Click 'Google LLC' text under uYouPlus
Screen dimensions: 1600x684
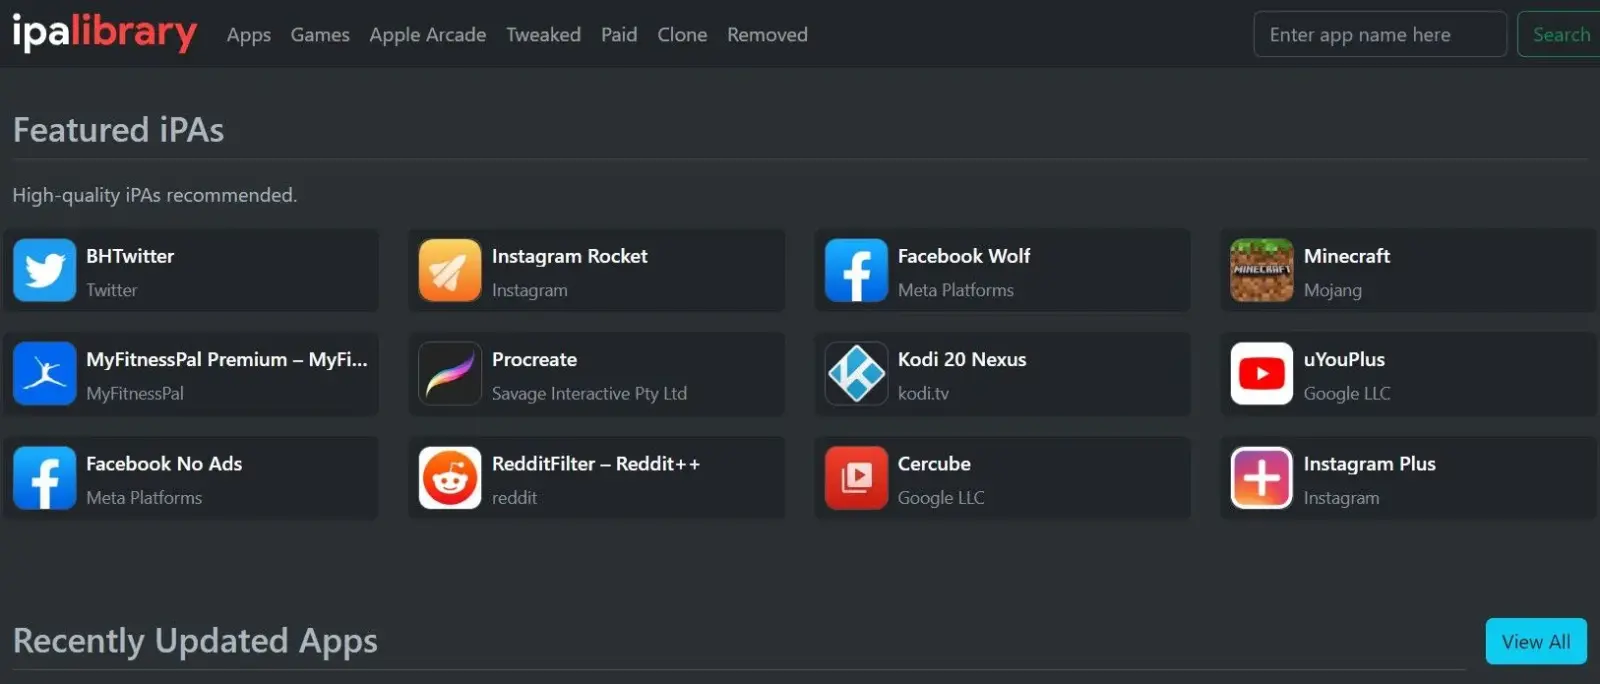tap(1347, 394)
